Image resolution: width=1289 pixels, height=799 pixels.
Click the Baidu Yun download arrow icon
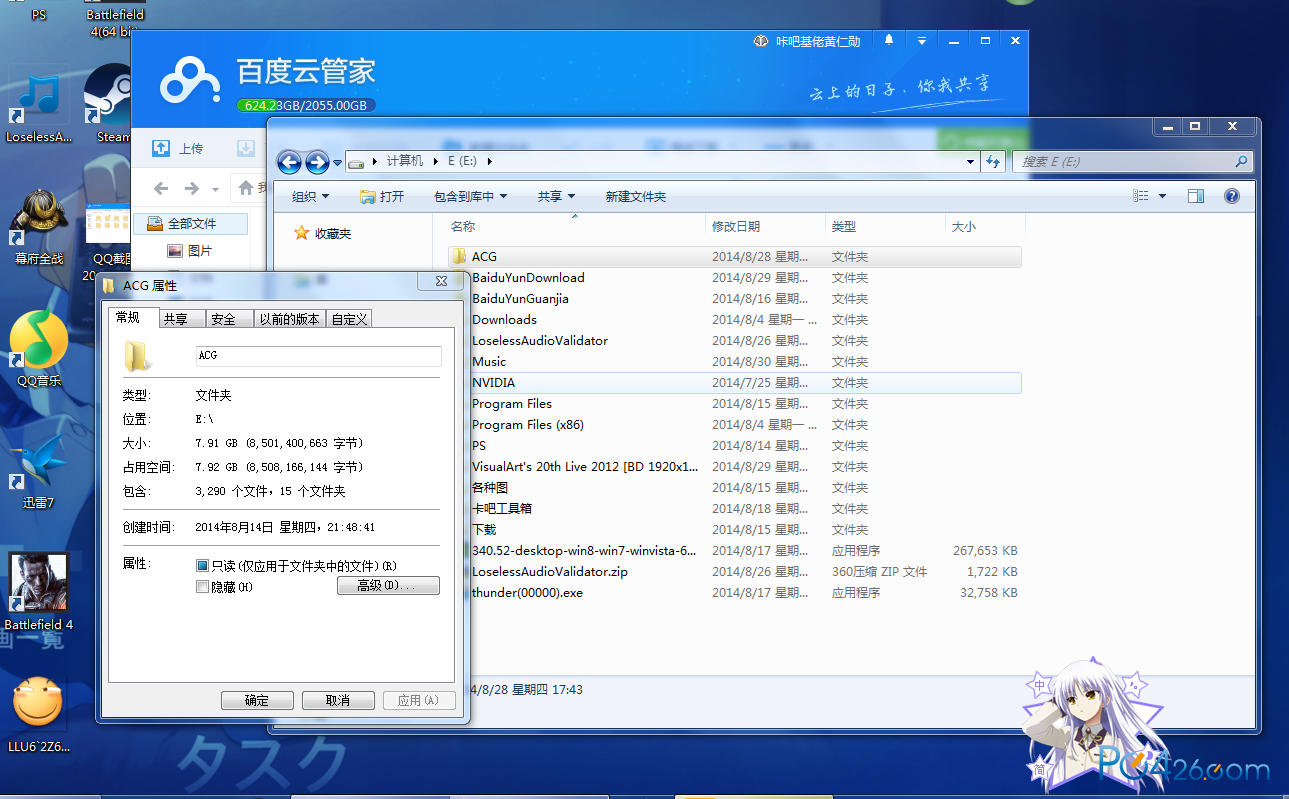(x=246, y=148)
